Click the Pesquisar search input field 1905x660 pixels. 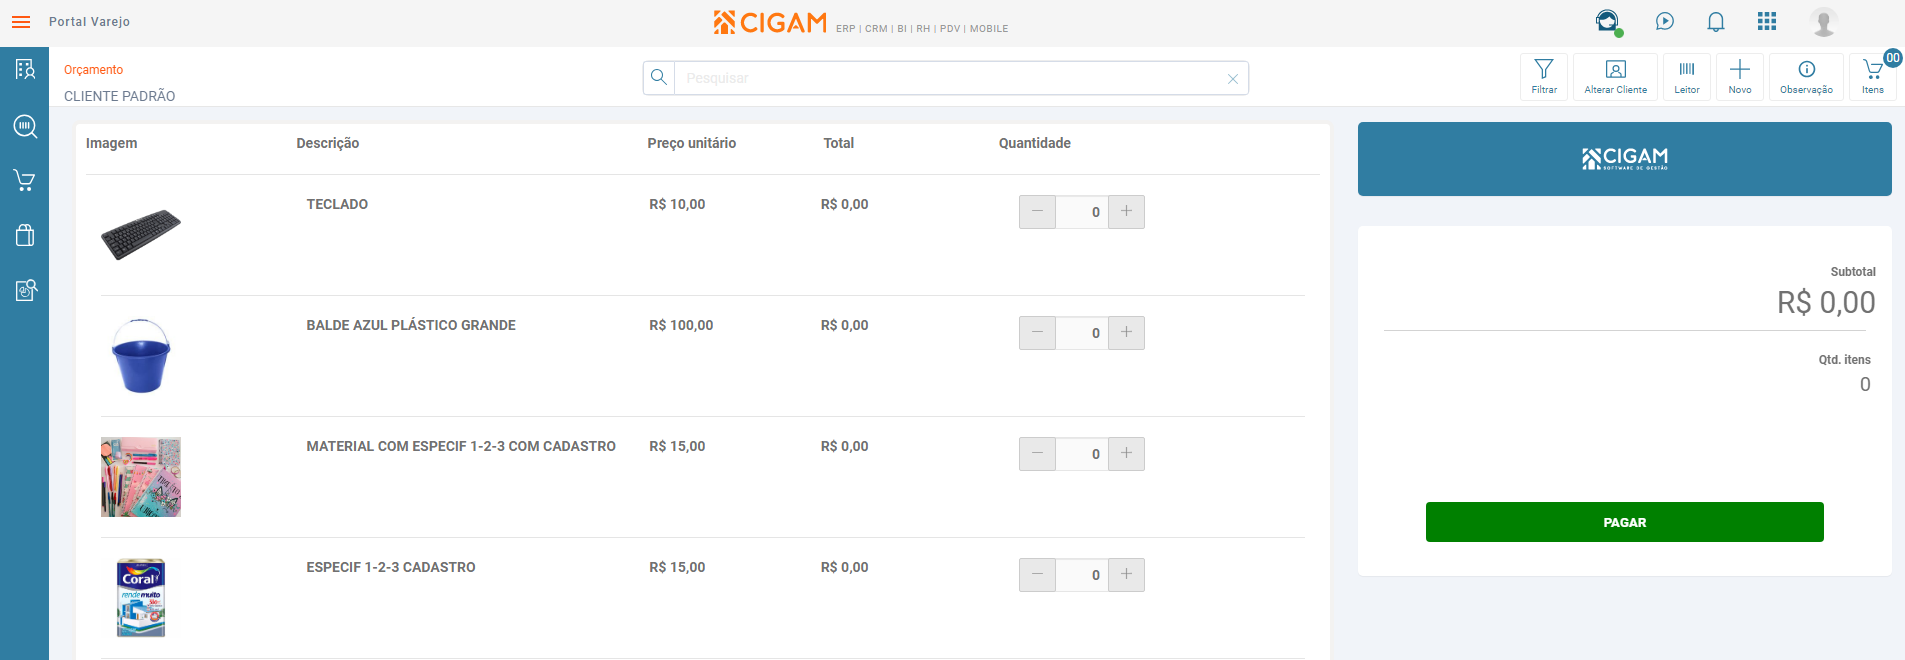[x=950, y=78]
